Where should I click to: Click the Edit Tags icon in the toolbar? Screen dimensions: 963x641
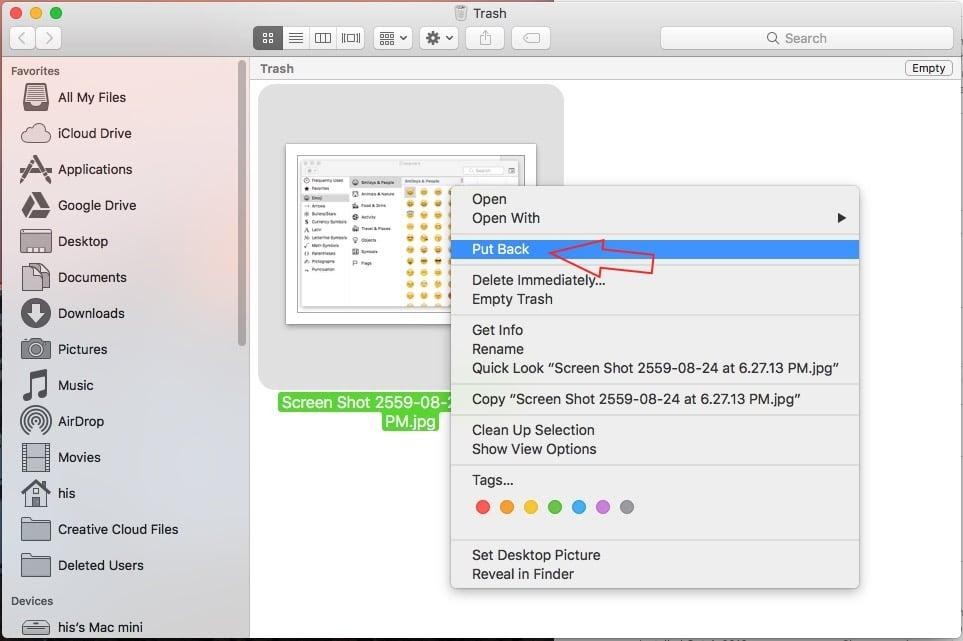tap(531, 38)
